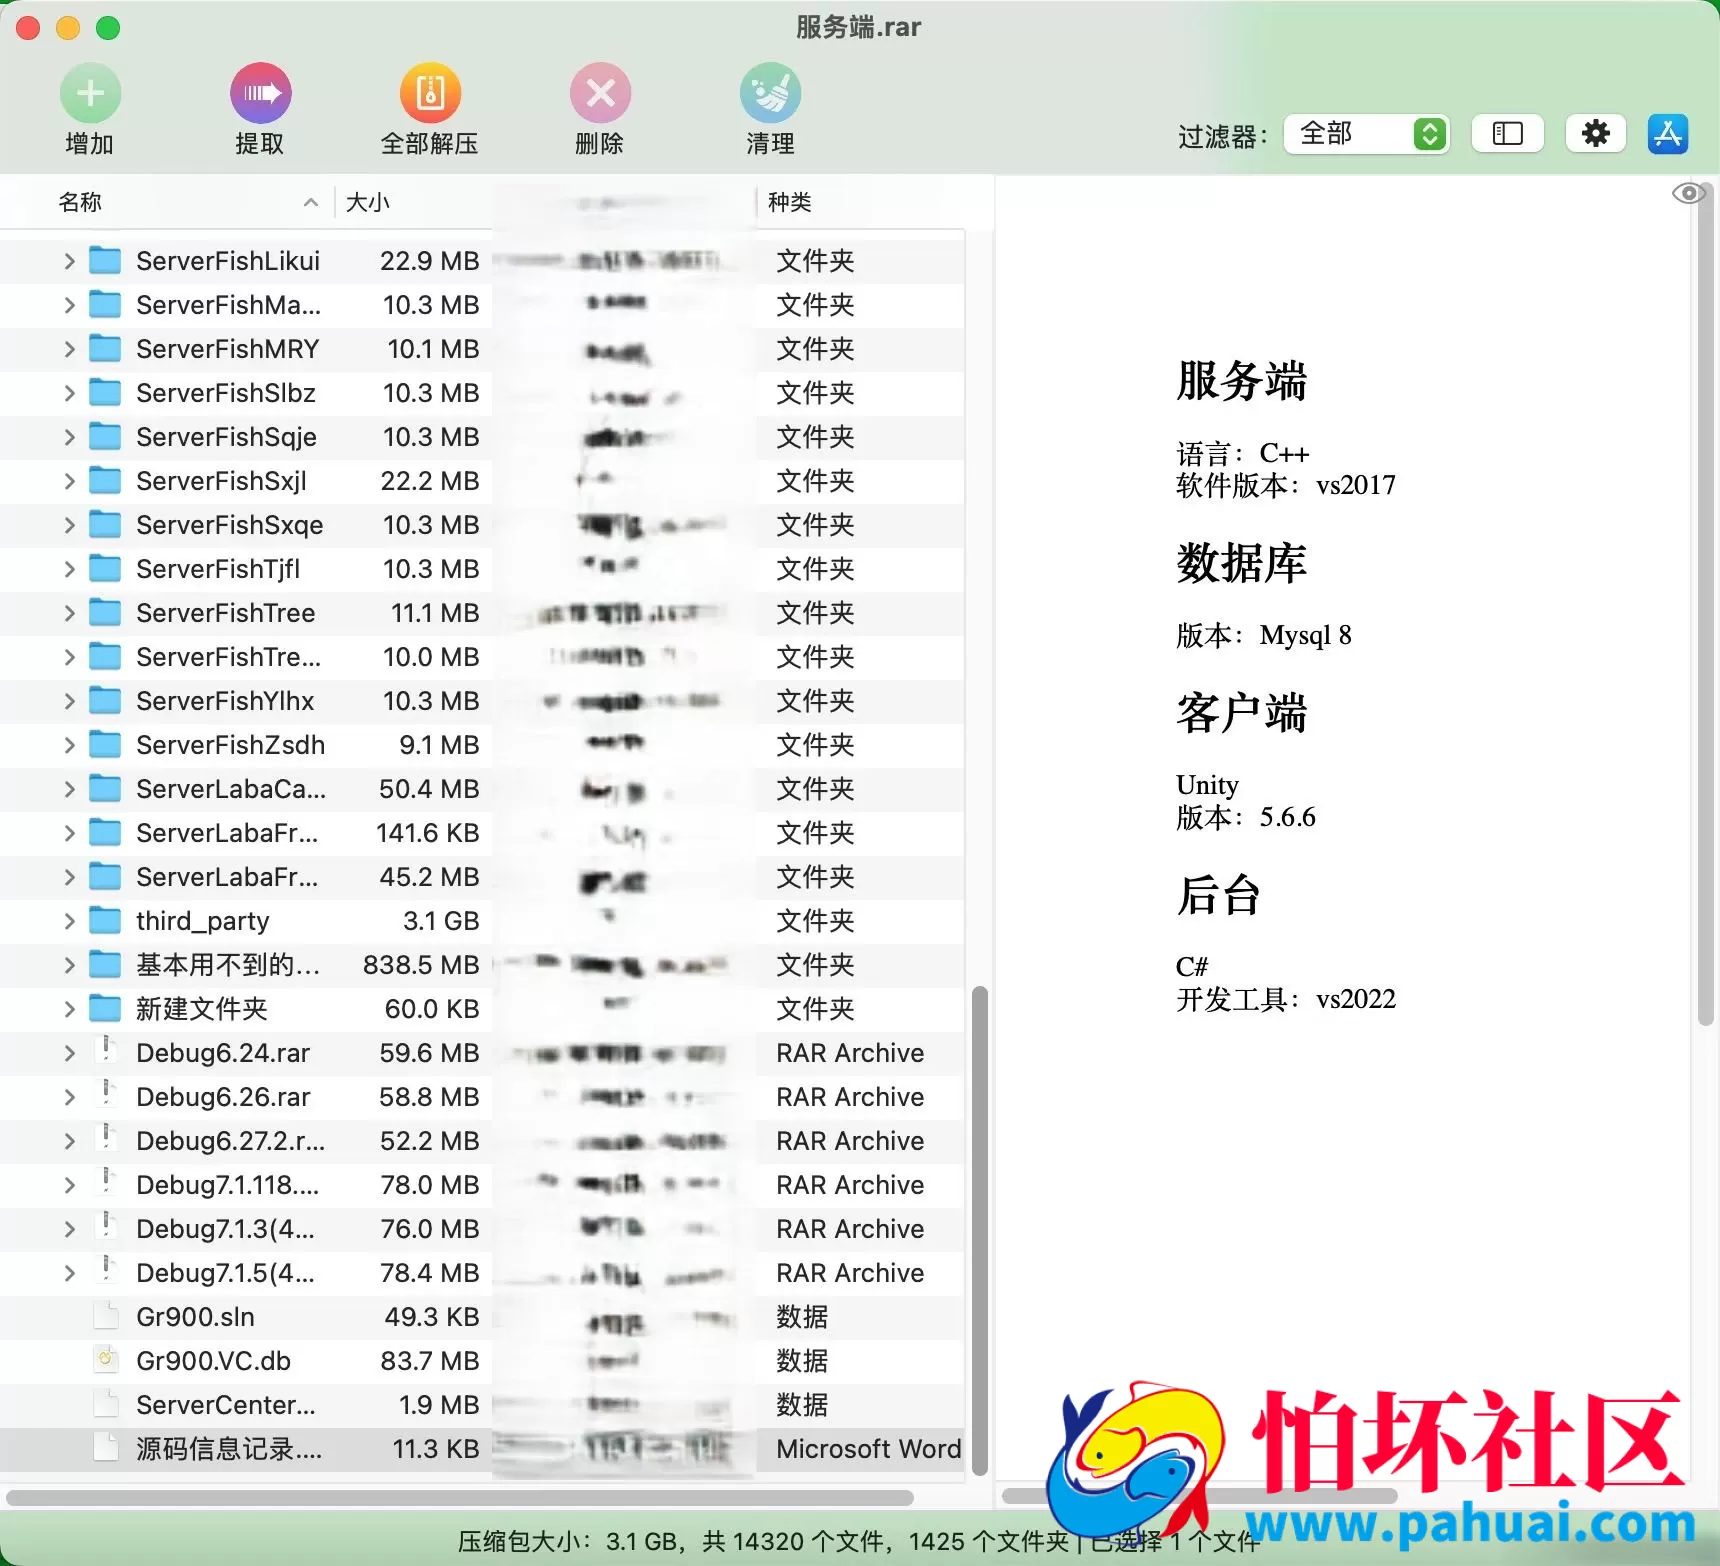Image resolution: width=1720 pixels, height=1566 pixels.
Task: Click the 22.9 MB size value
Action: [430, 261]
